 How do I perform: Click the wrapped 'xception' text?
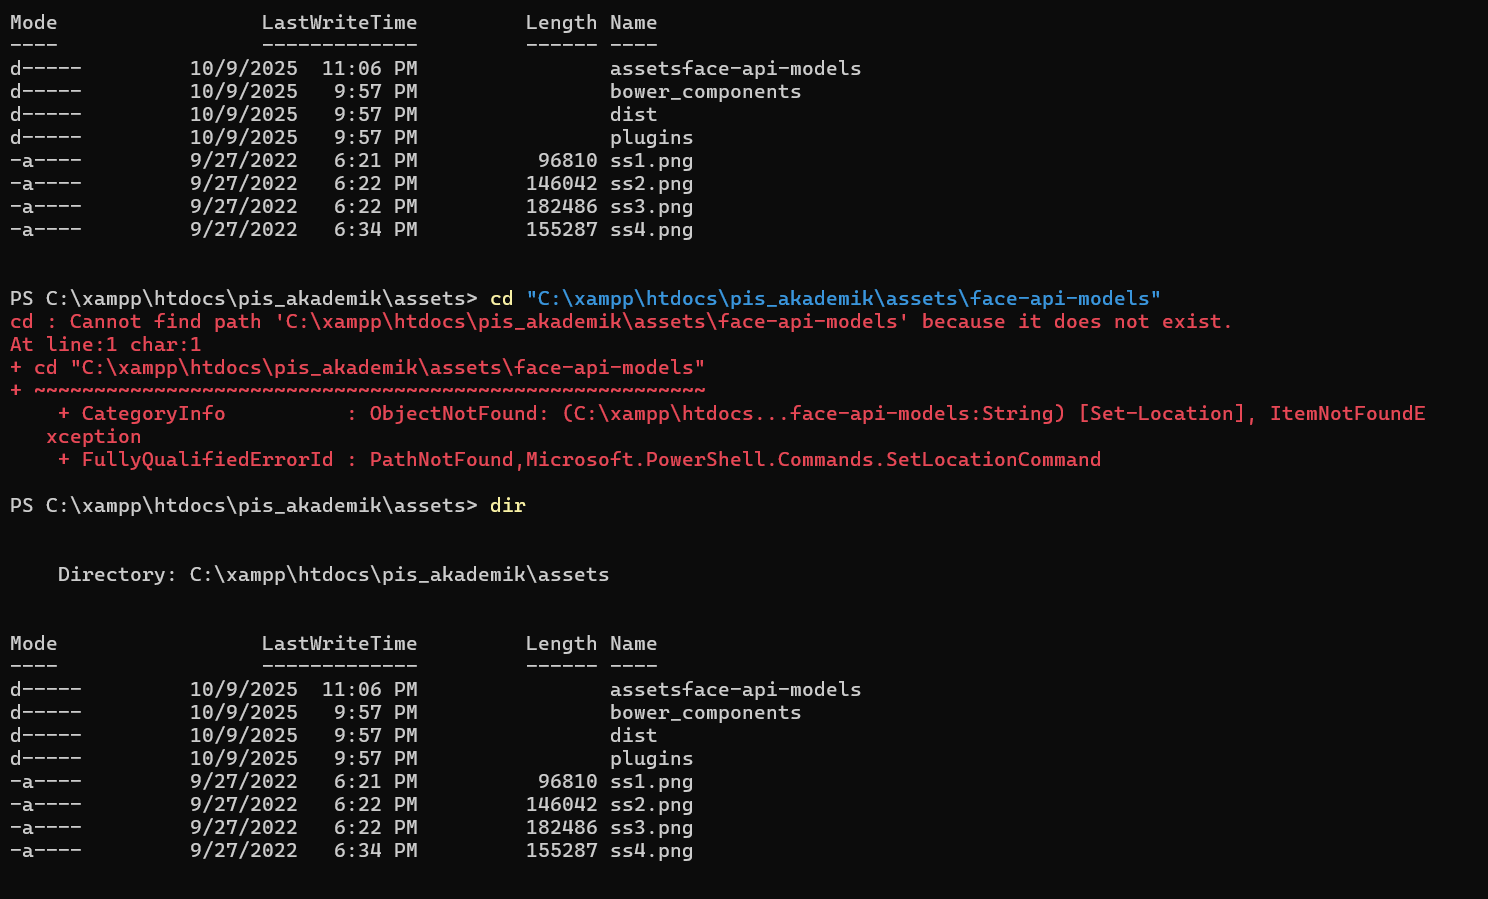click(94, 436)
